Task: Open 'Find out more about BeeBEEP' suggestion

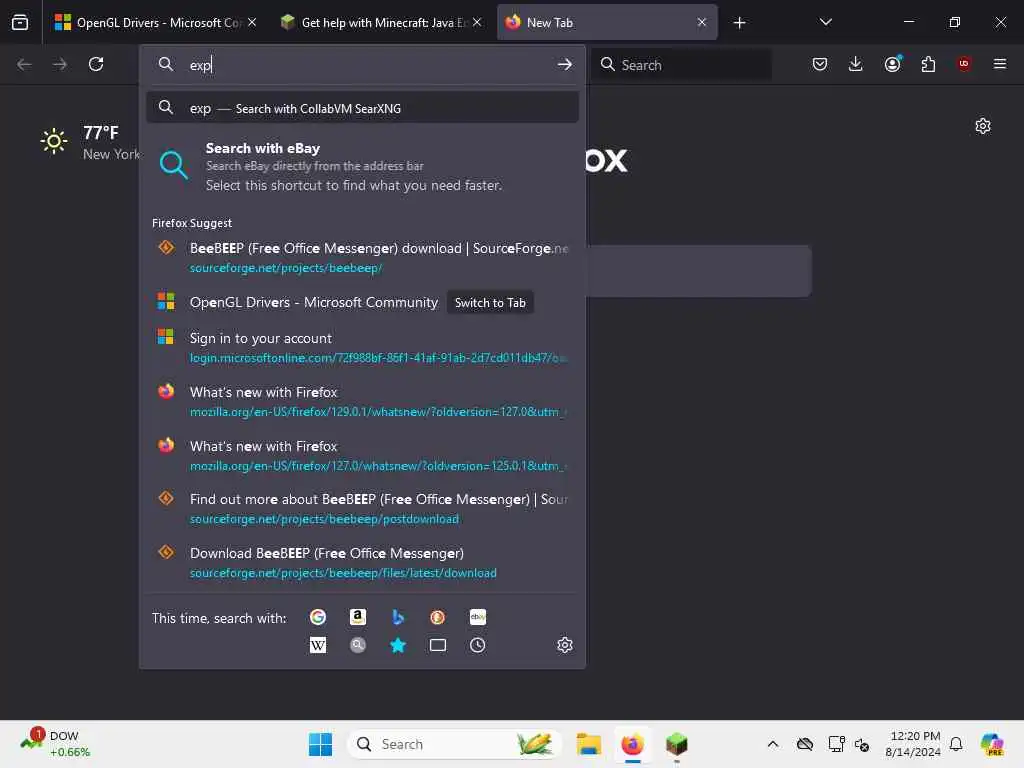Action: tap(362, 509)
